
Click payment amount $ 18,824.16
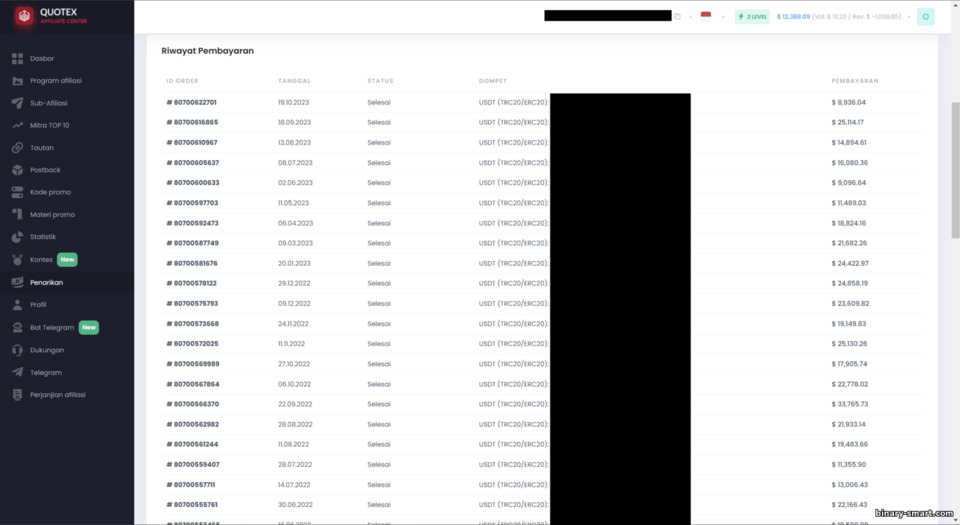(849, 223)
